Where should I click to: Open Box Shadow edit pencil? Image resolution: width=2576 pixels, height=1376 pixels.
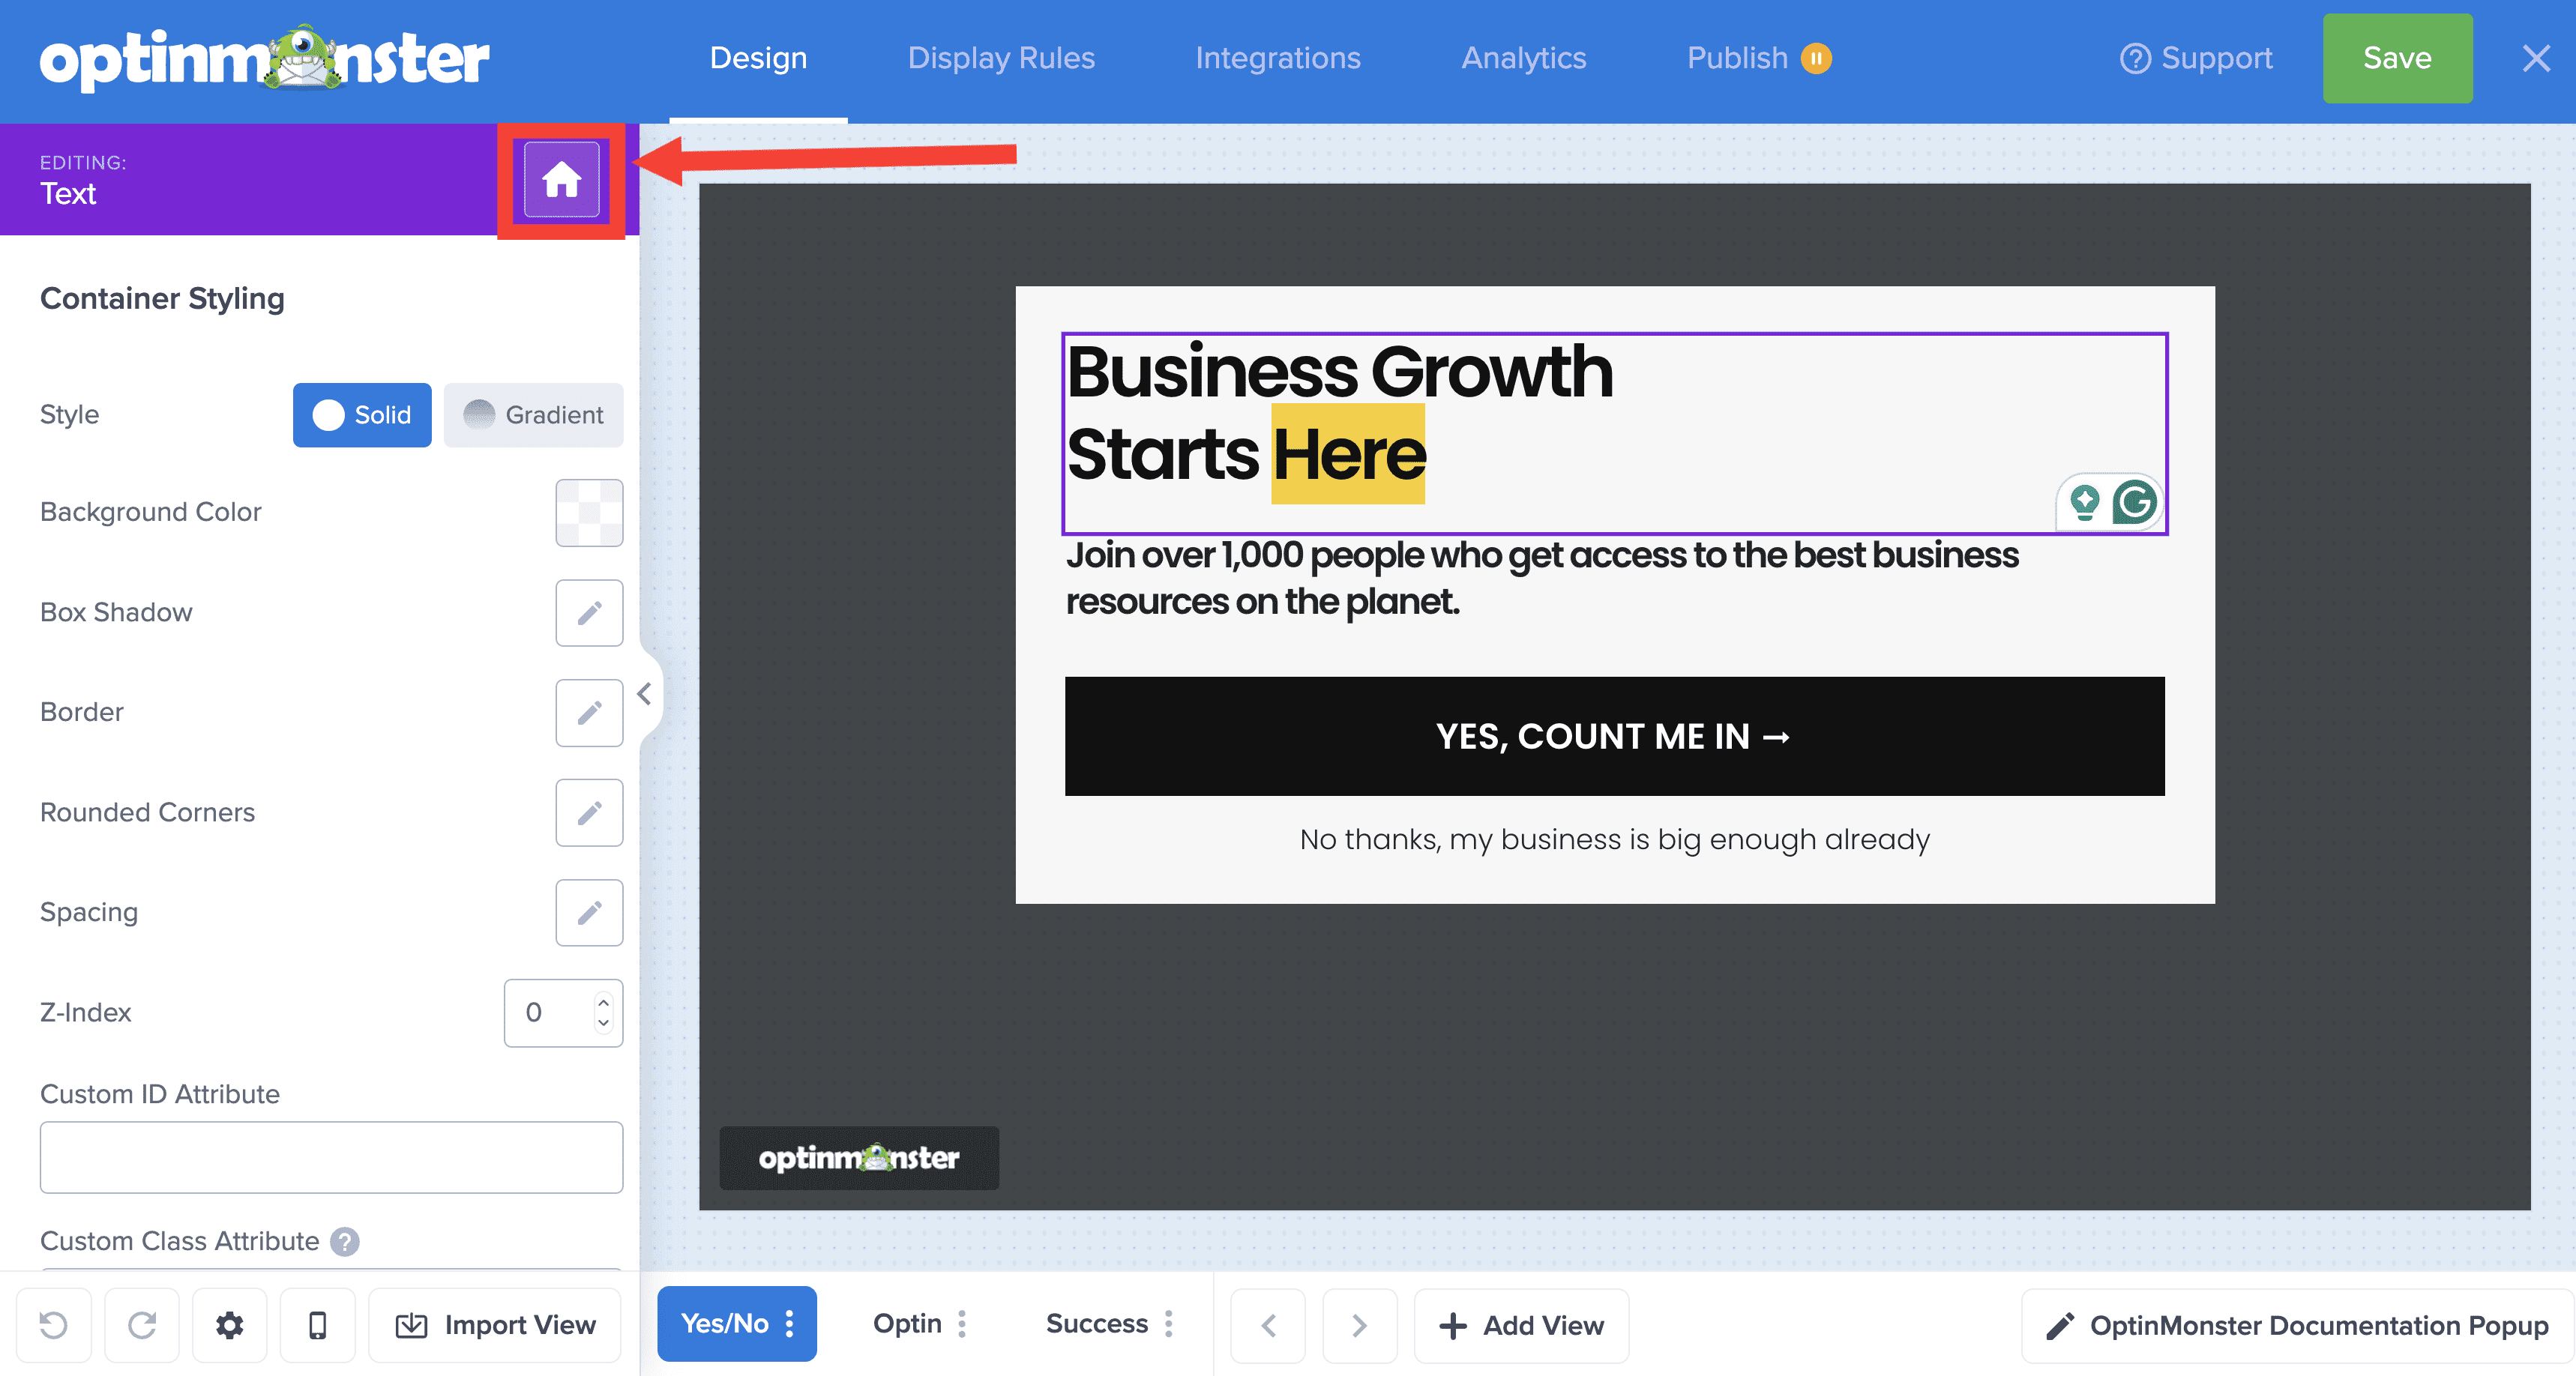pyautogui.click(x=589, y=612)
